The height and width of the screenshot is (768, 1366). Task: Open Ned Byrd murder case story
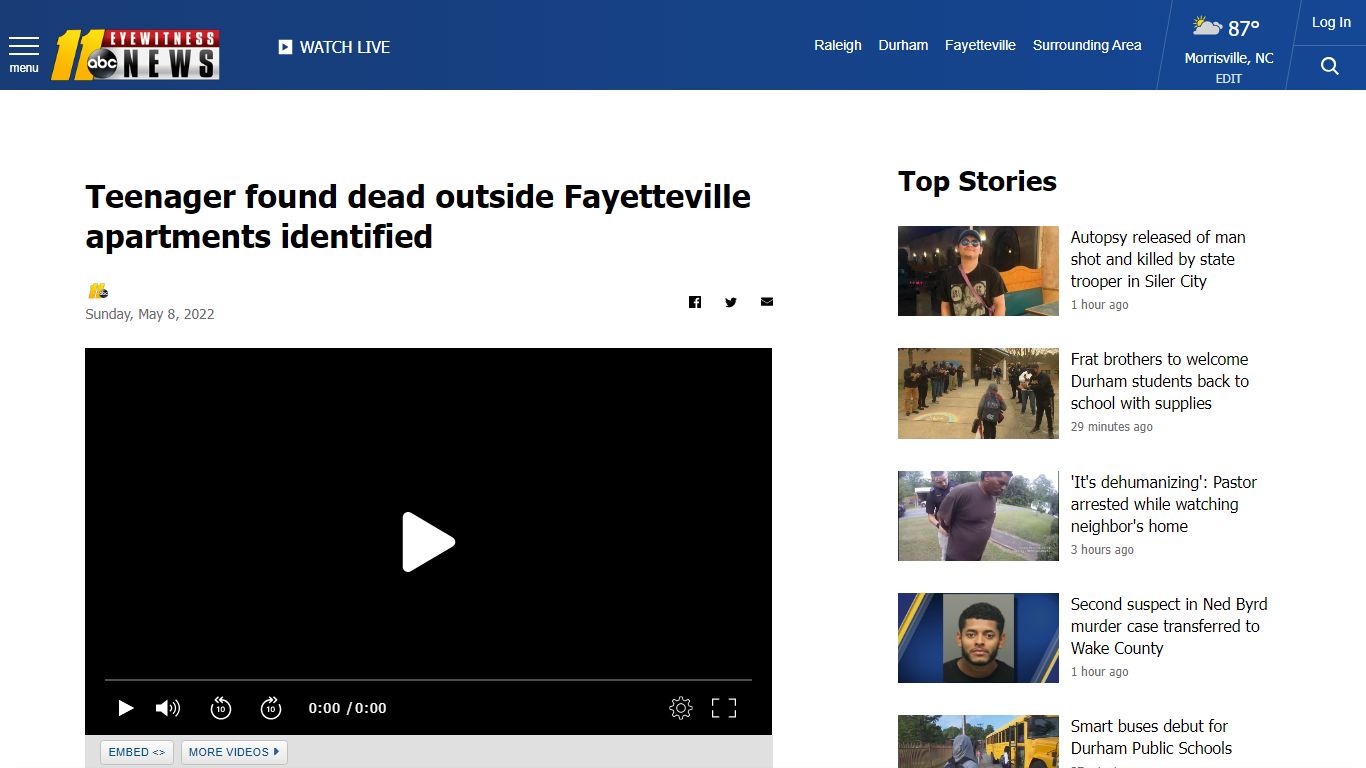[x=1169, y=626]
